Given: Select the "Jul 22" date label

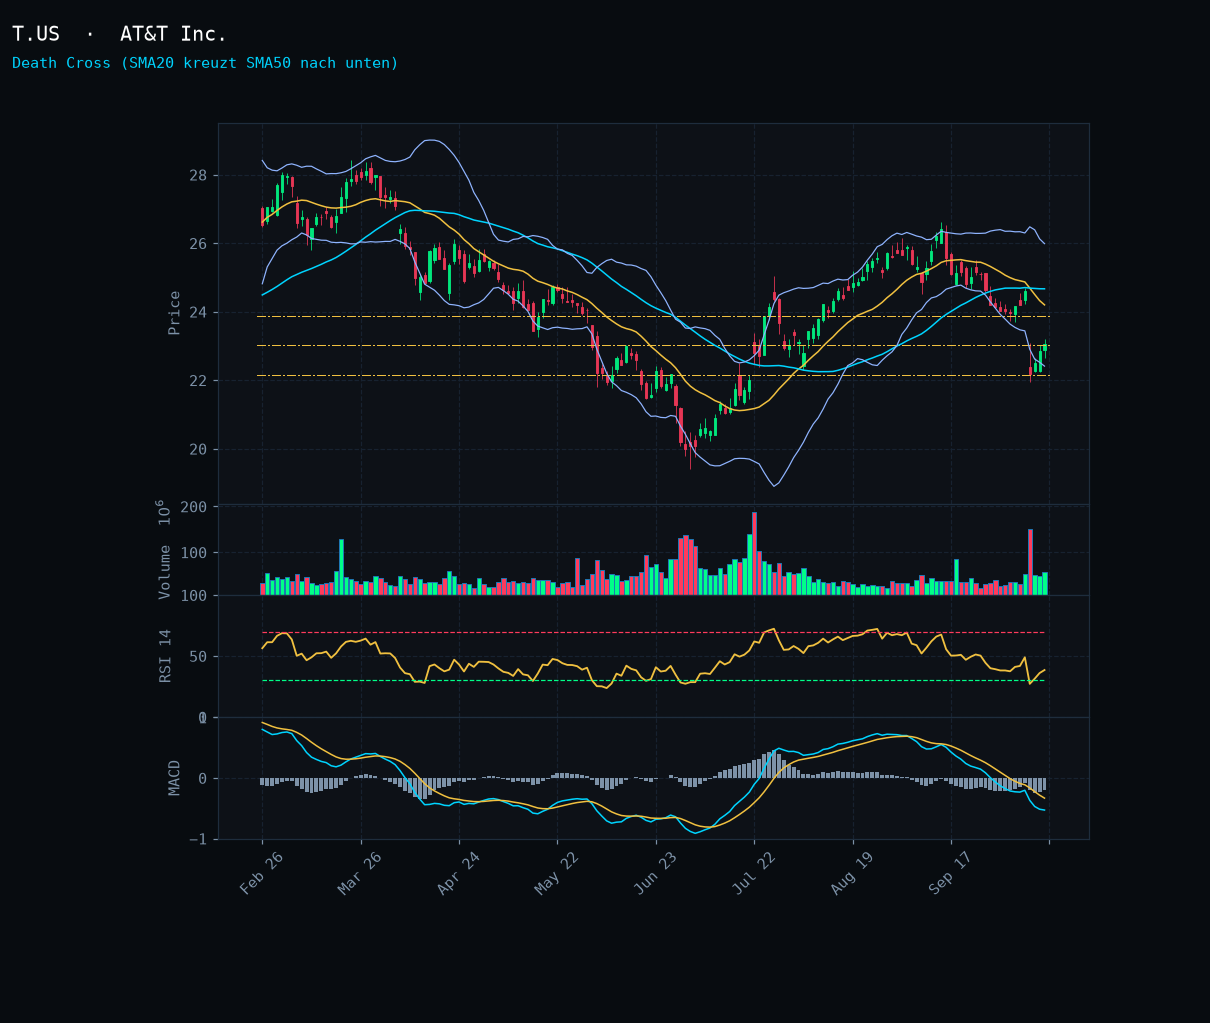Looking at the screenshot, I should [754, 873].
